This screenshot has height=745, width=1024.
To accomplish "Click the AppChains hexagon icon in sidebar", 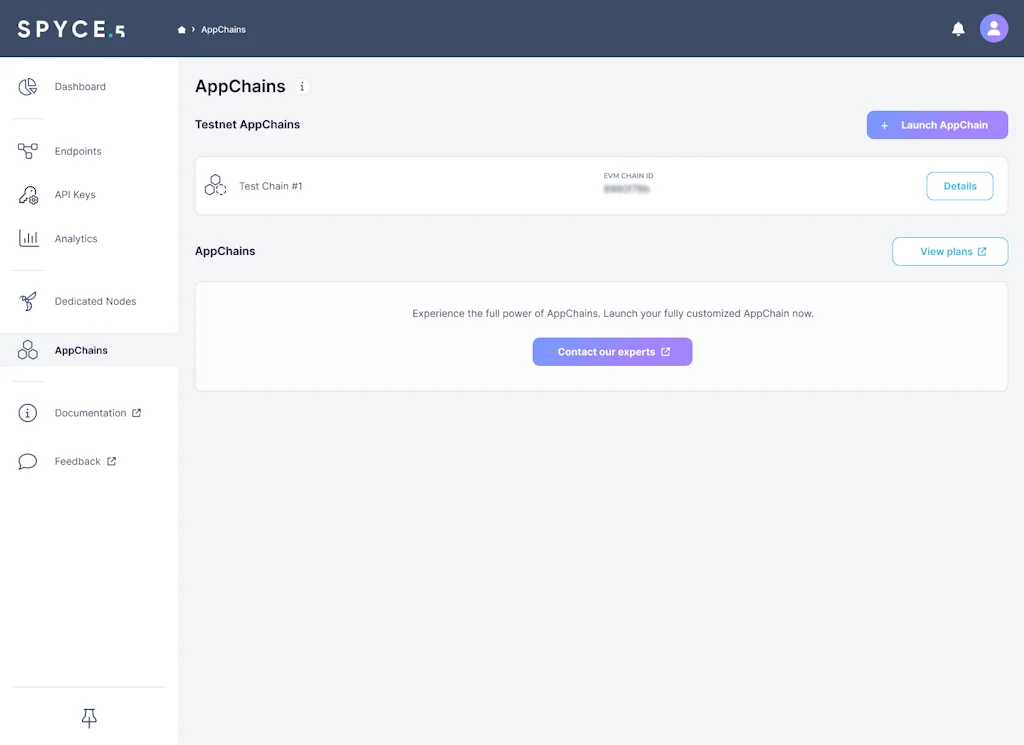I will [x=27, y=350].
